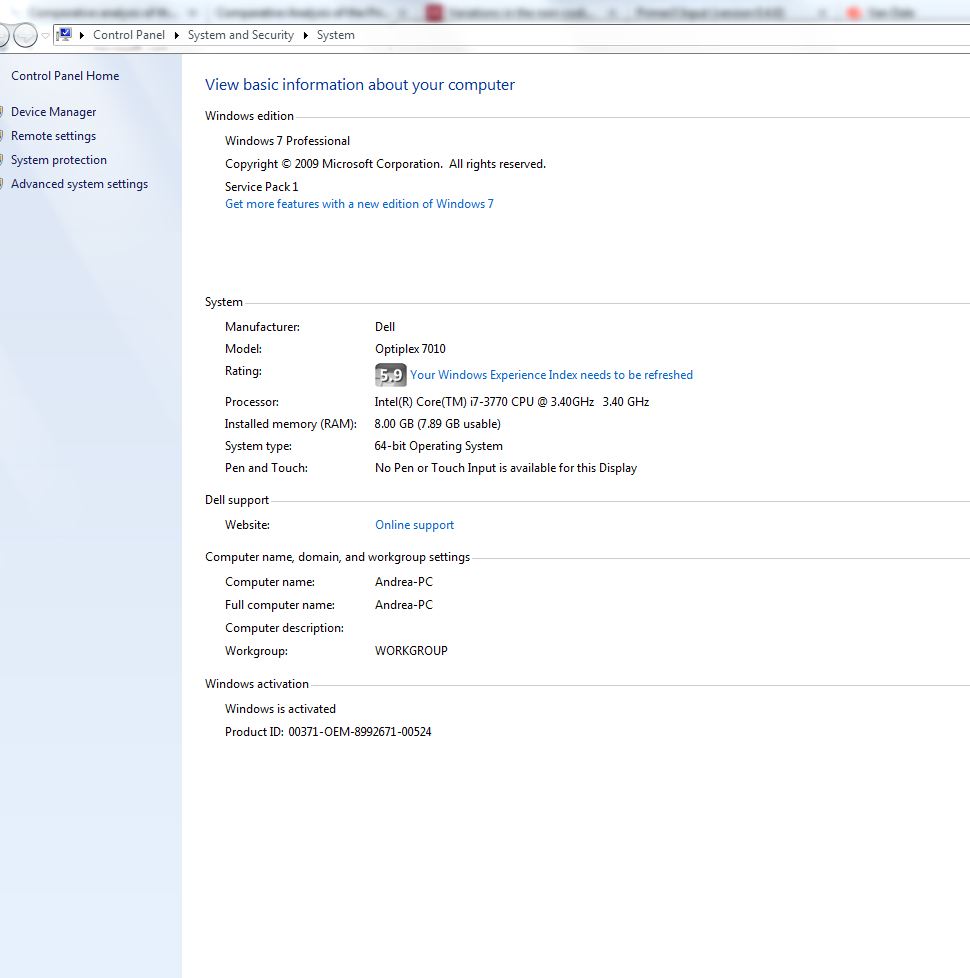Image resolution: width=970 pixels, height=978 pixels.
Task: Click the Forward navigation arrow button
Action: coord(25,36)
